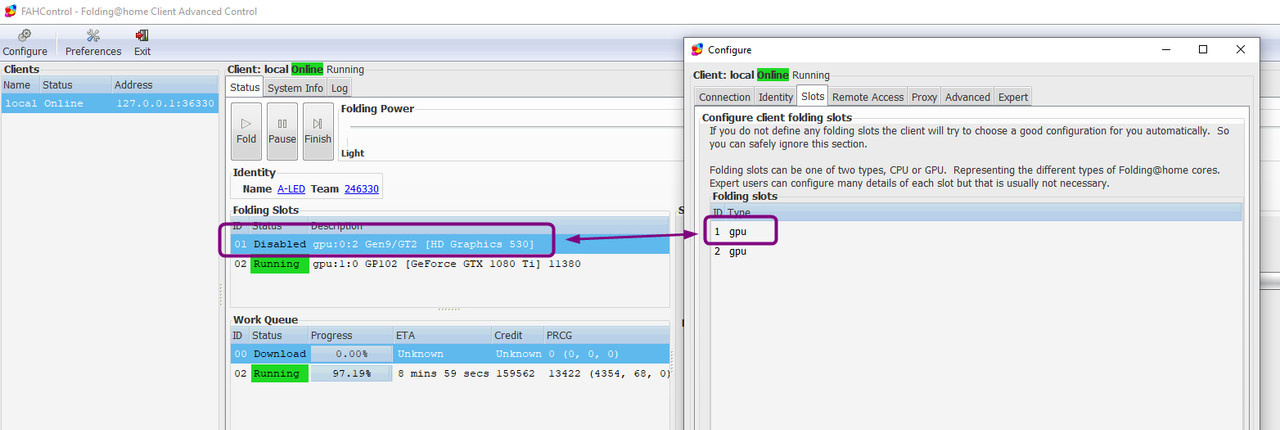
Task: Open the Configure toolbar button
Action: tap(25, 43)
